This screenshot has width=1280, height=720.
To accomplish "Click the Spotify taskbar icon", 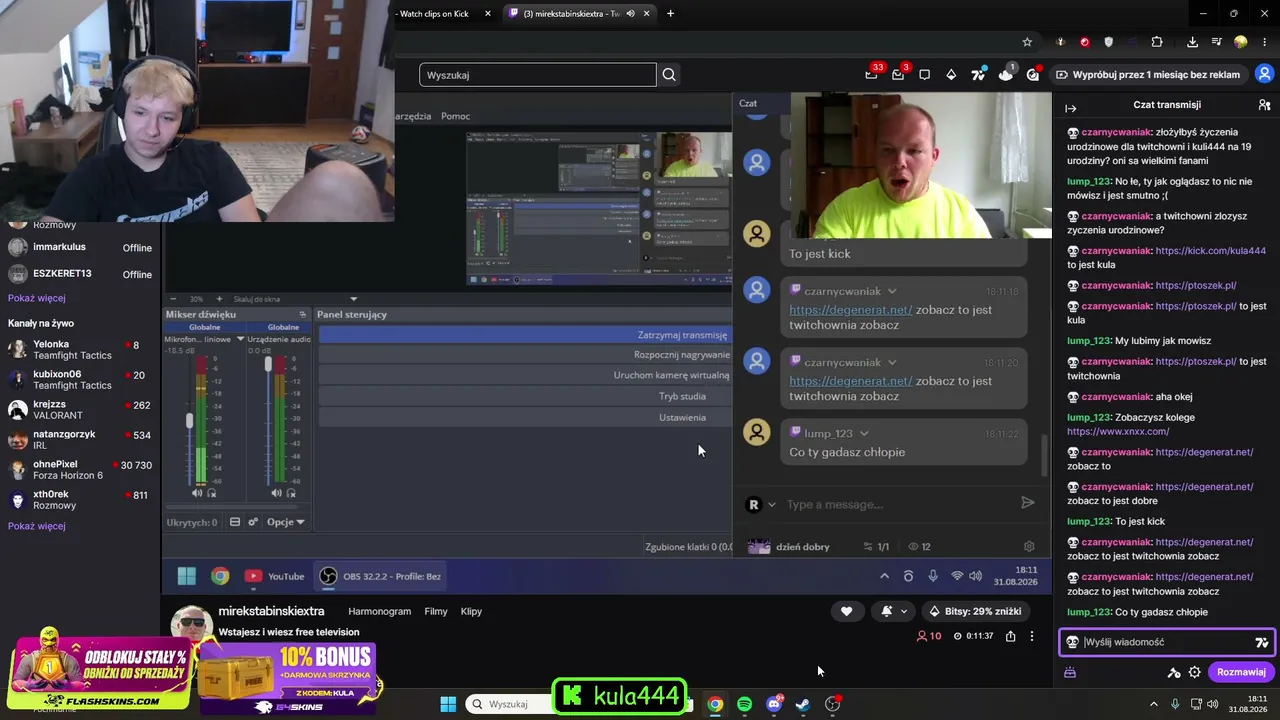I will point(744,704).
